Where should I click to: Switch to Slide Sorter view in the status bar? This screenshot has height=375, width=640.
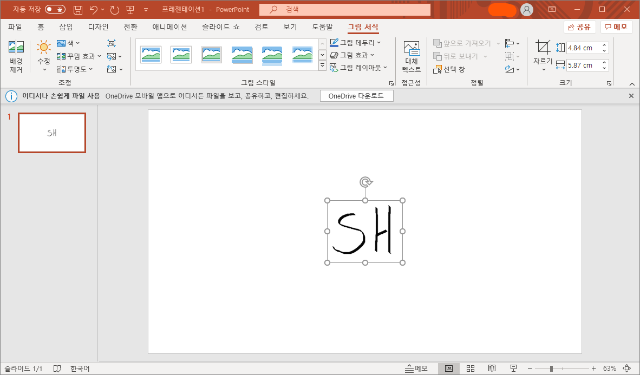[470, 368]
